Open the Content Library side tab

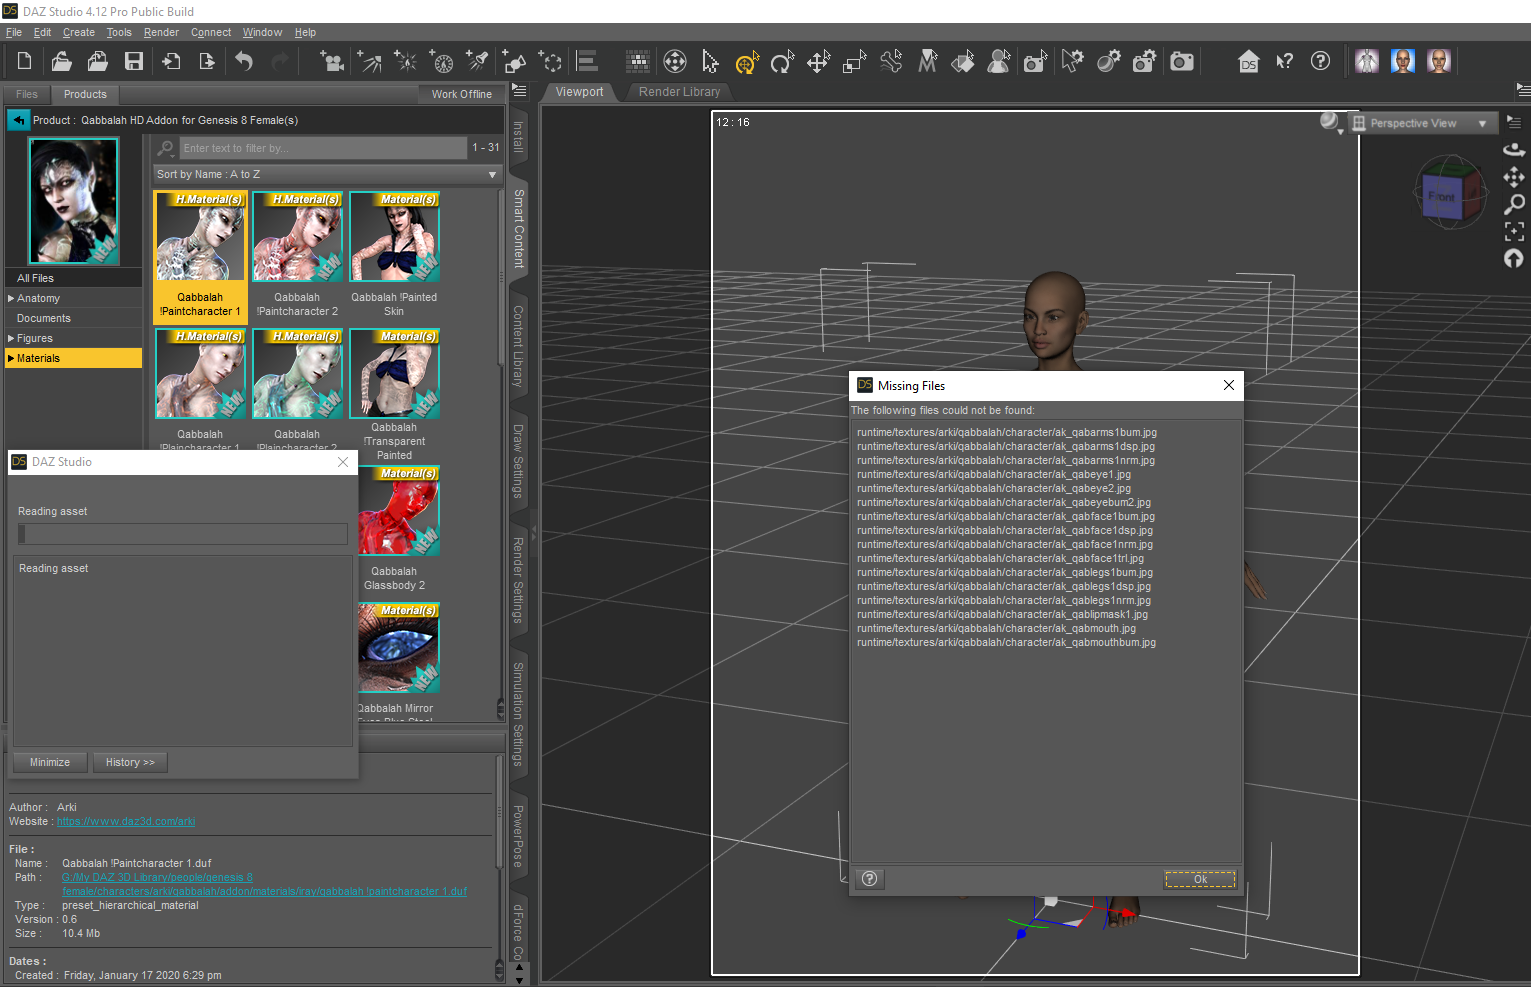click(518, 346)
